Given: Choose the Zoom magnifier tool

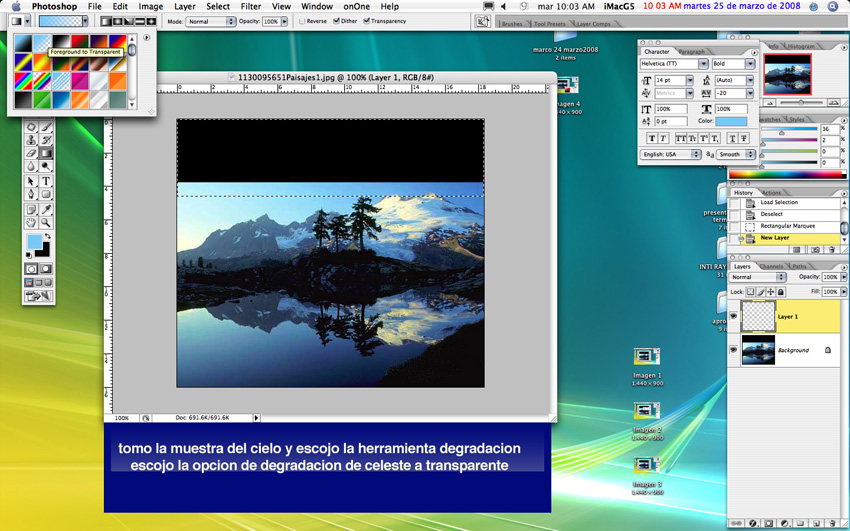Looking at the screenshot, I should [x=46, y=223].
